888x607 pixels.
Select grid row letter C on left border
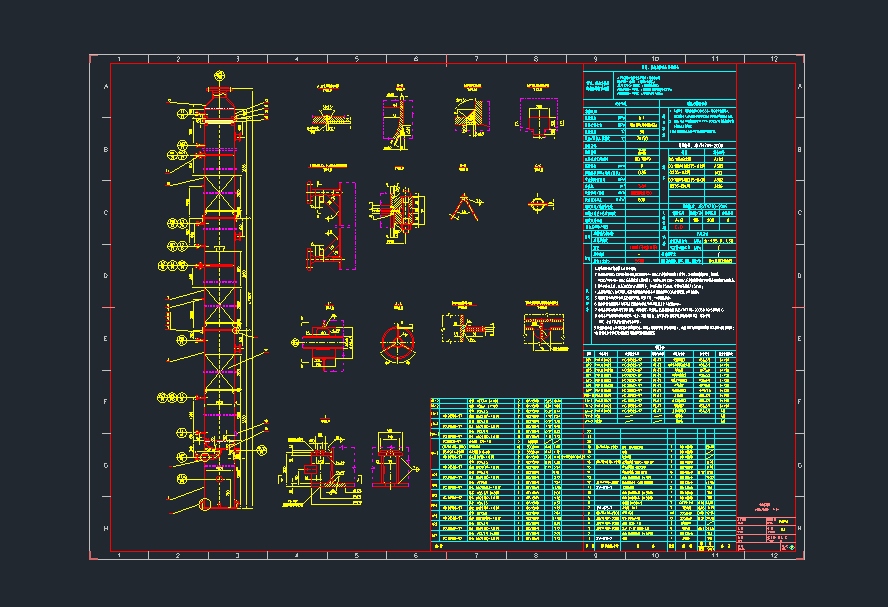(100, 212)
